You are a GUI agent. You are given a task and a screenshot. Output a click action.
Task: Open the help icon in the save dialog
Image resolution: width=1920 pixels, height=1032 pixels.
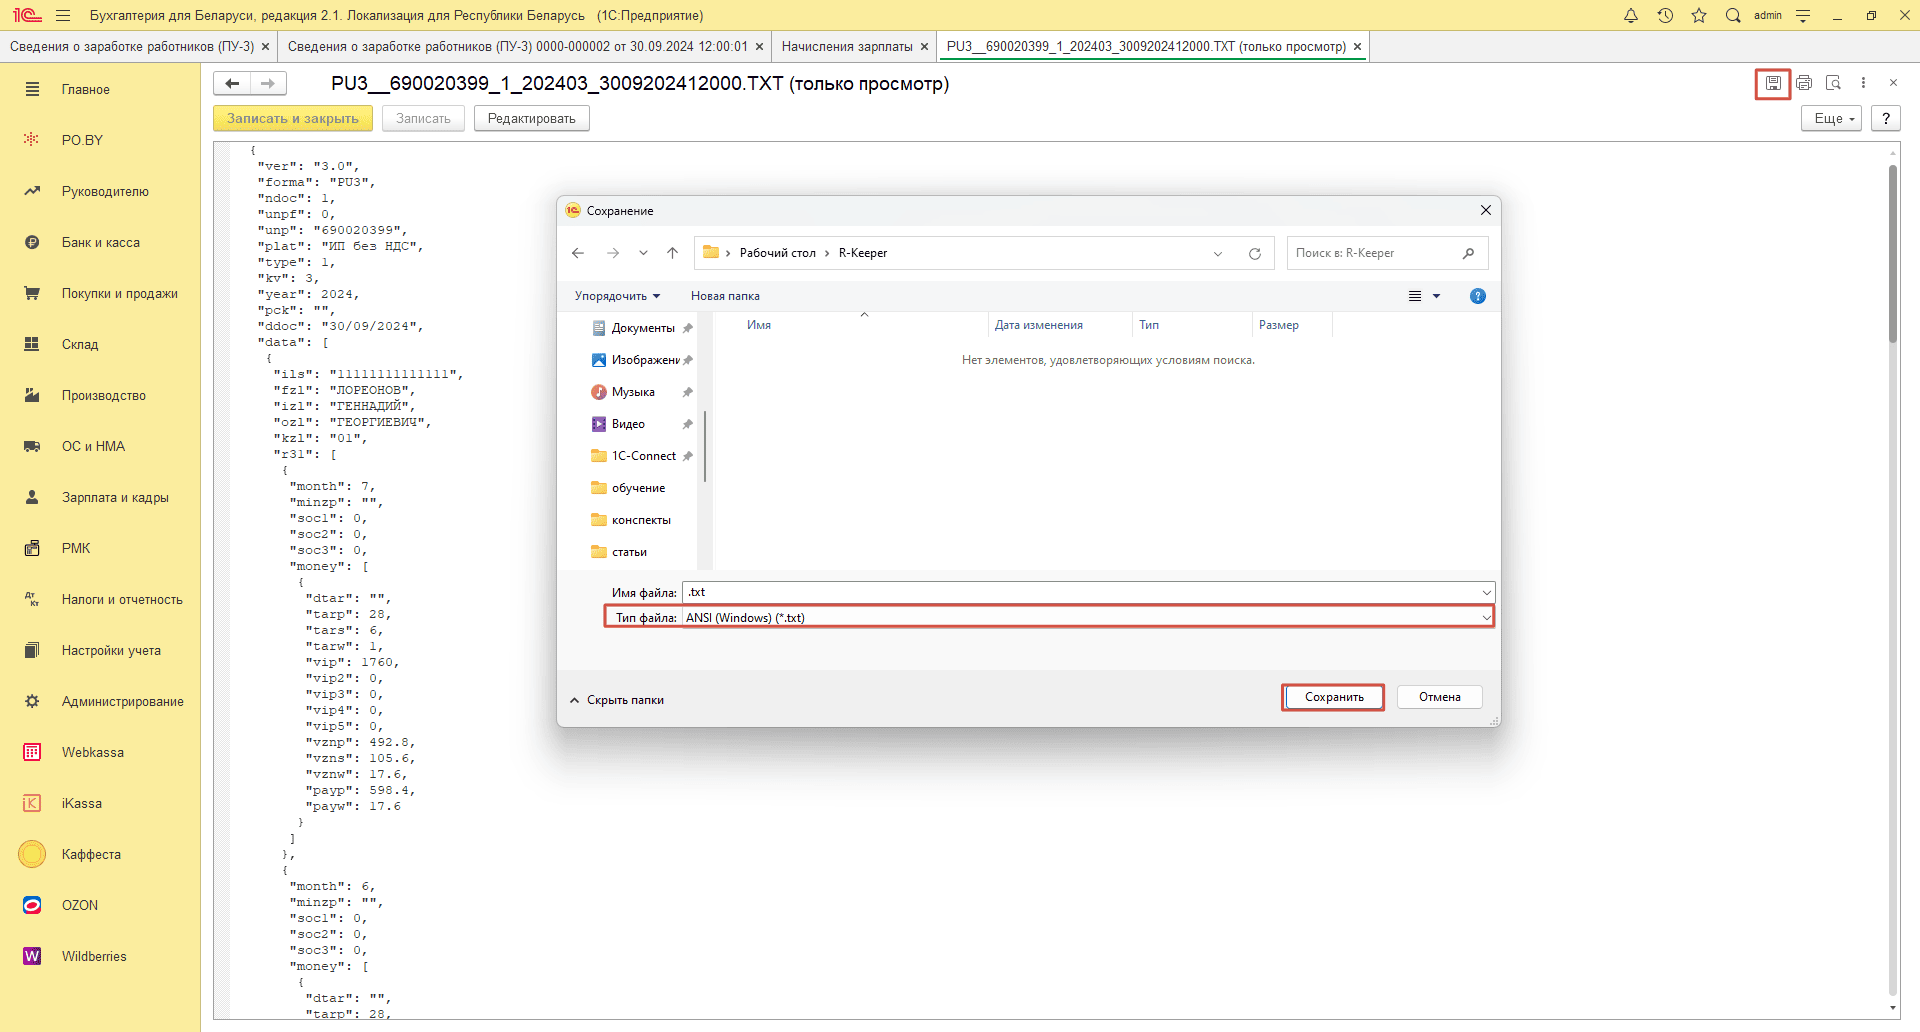click(1478, 296)
